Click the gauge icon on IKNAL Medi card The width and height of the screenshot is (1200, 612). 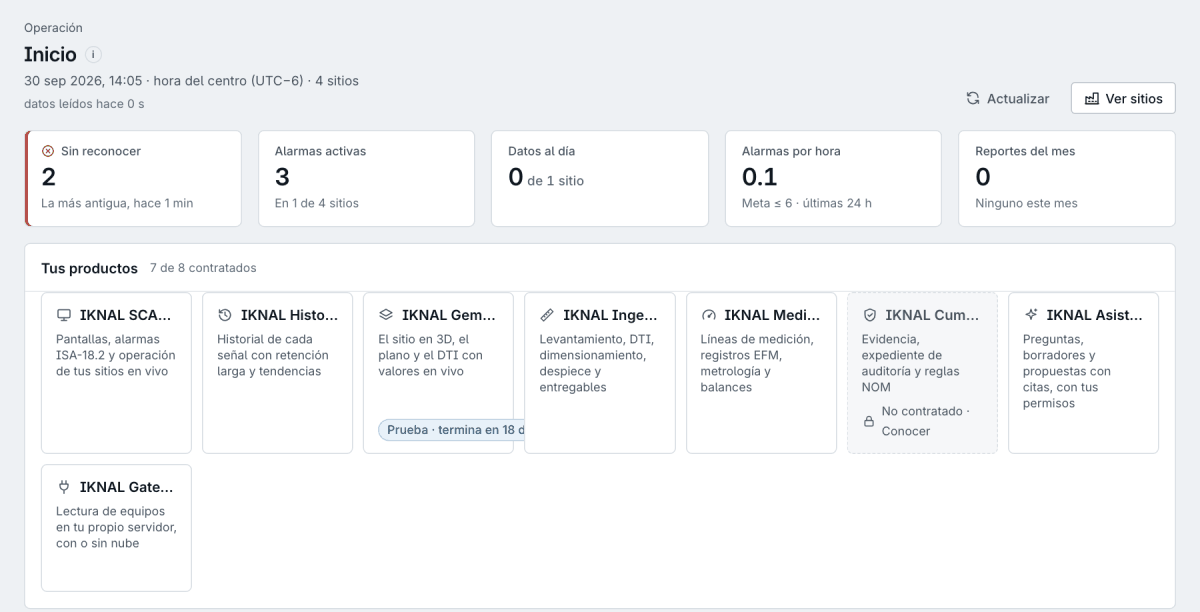708,315
